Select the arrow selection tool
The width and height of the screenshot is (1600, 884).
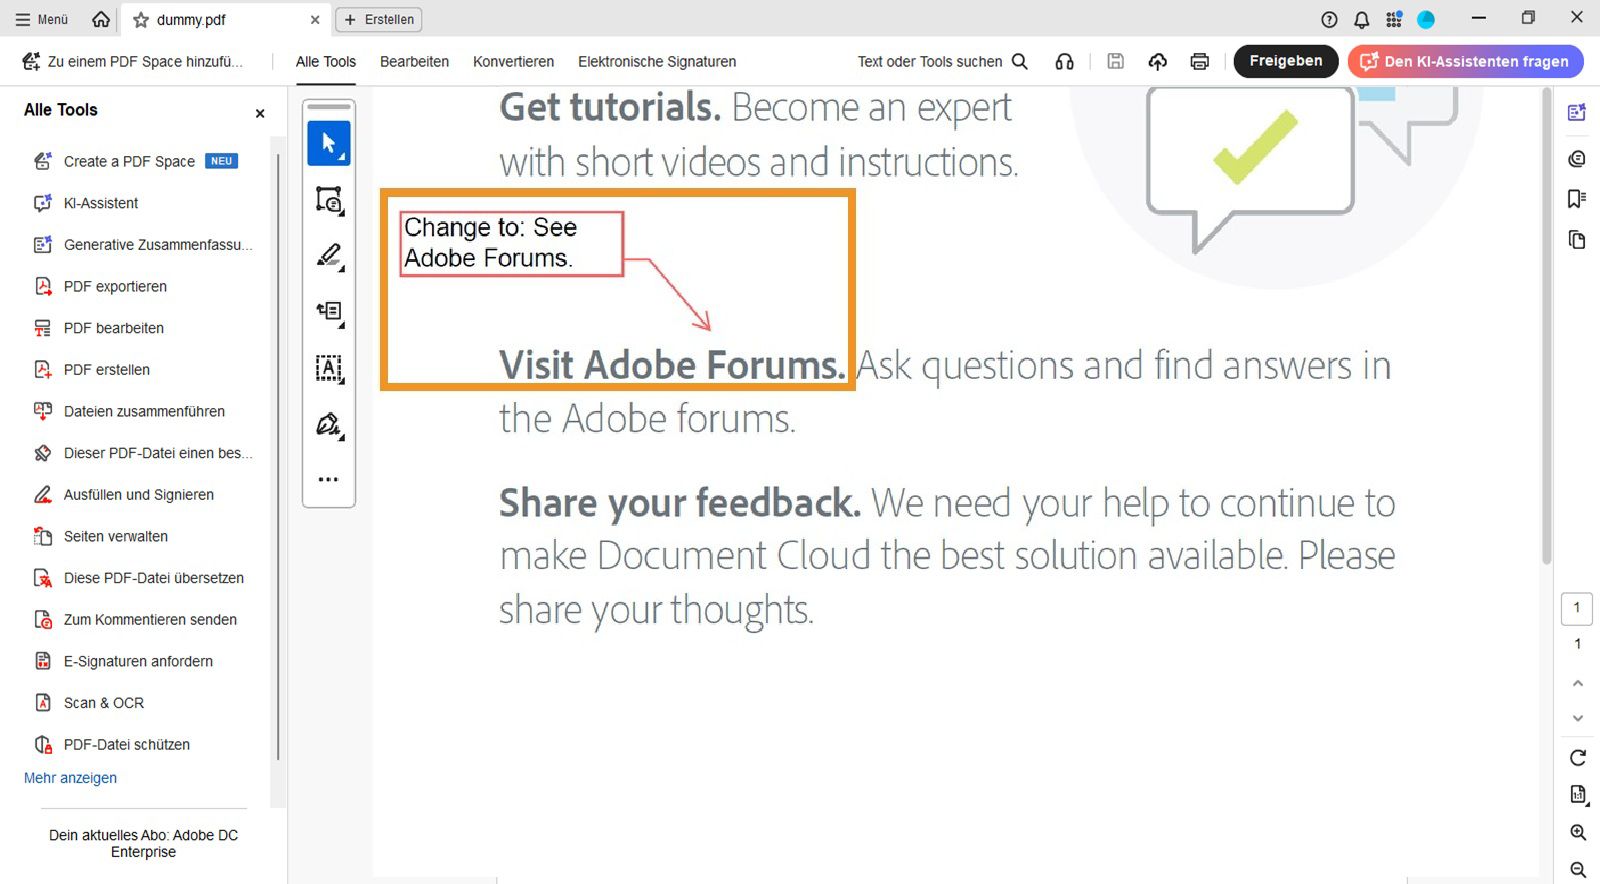(329, 144)
